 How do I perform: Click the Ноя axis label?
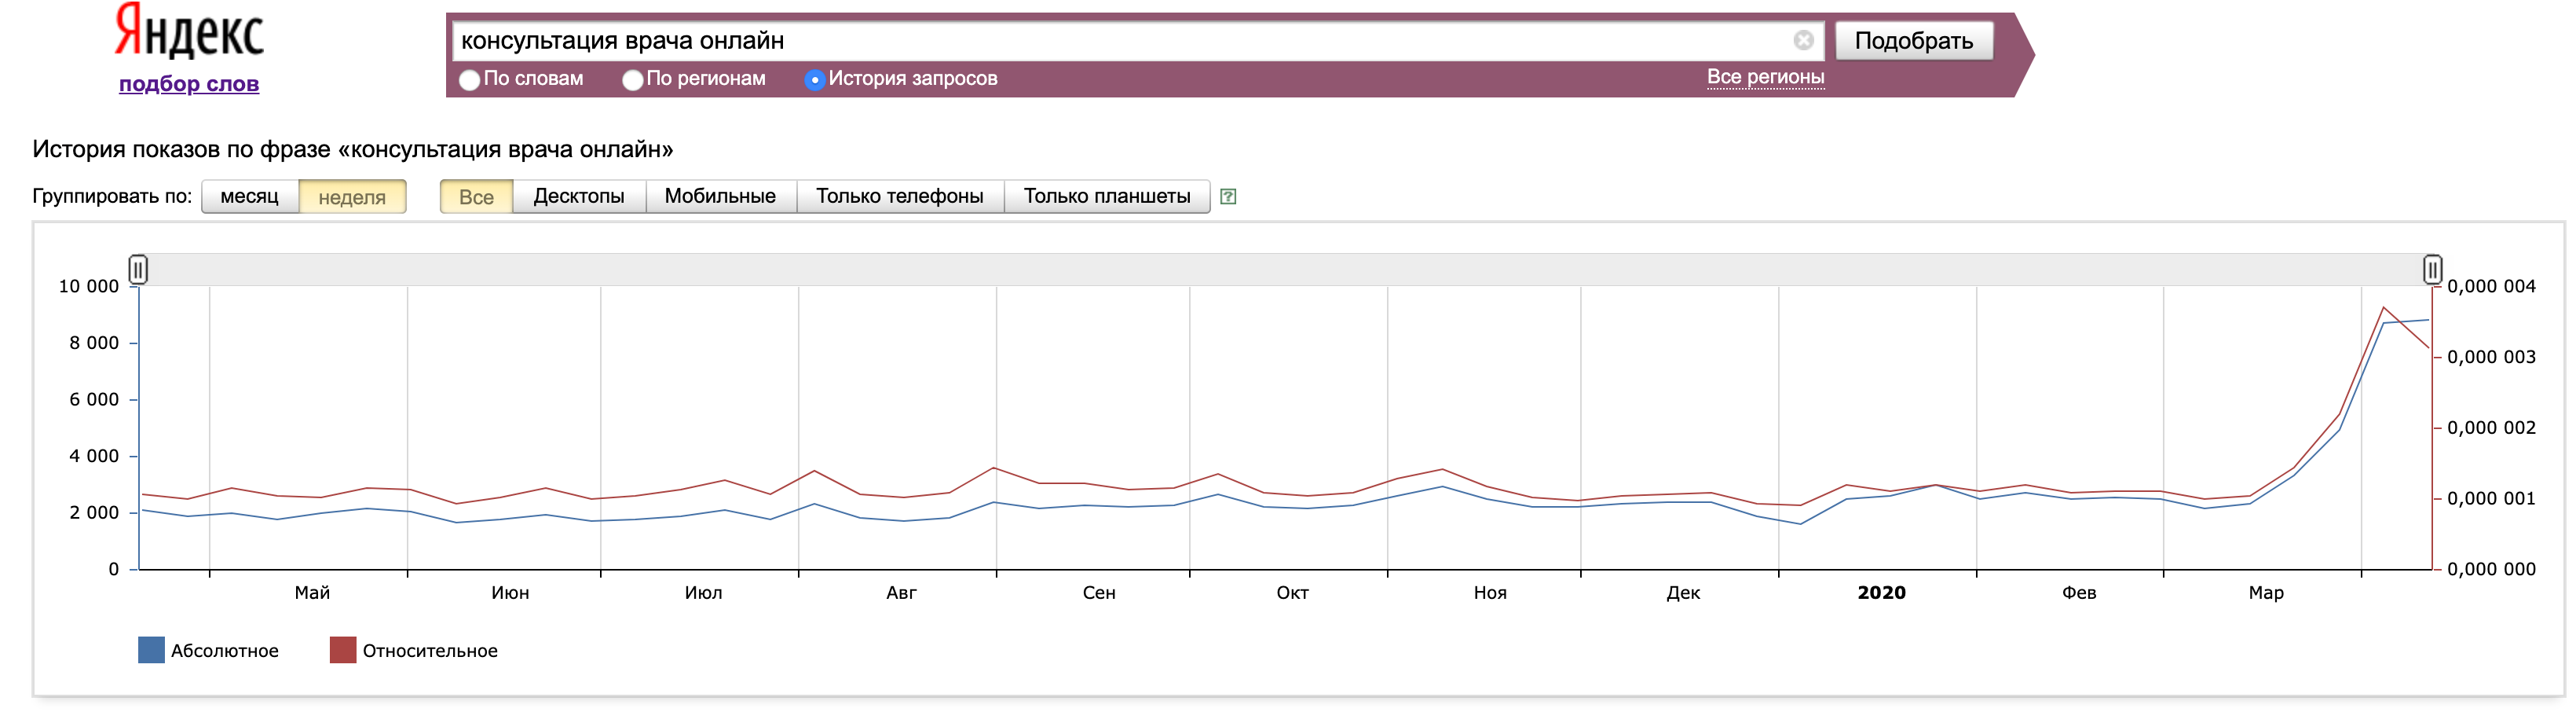1490,593
